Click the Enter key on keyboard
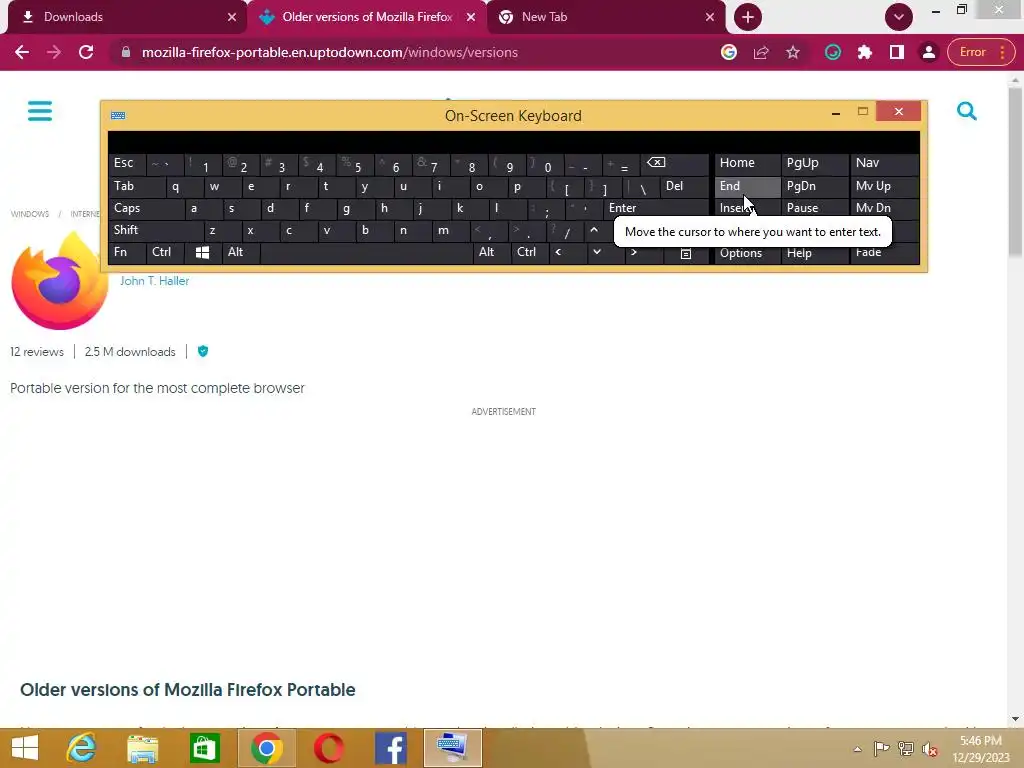This screenshot has height=768, width=1024. pos(655,208)
